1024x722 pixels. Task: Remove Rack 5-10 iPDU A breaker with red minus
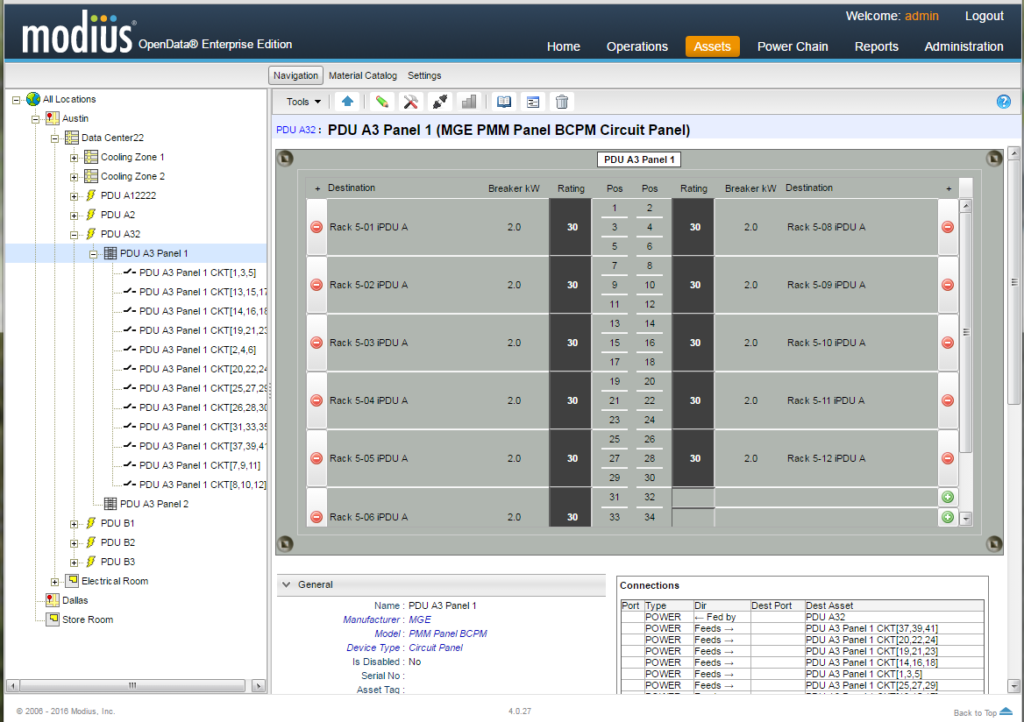point(948,343)
